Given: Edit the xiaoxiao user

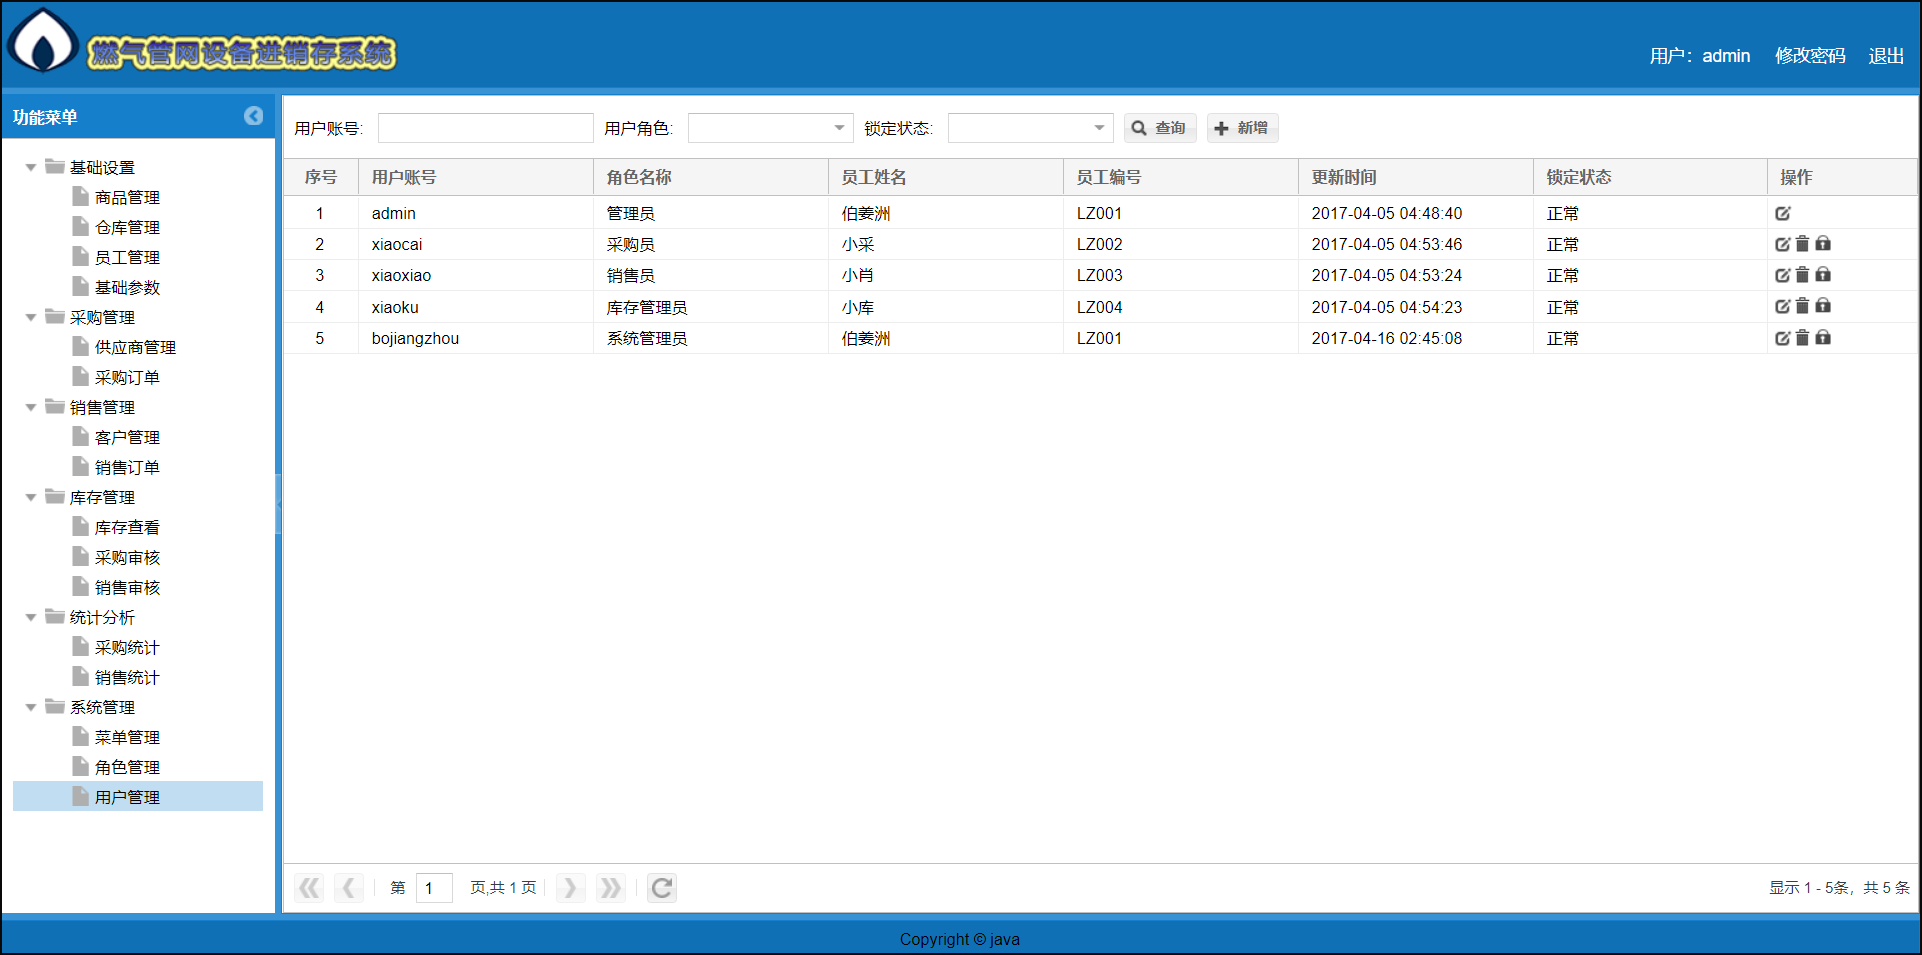Looking at the screenshot, I should pos(1783,275).
